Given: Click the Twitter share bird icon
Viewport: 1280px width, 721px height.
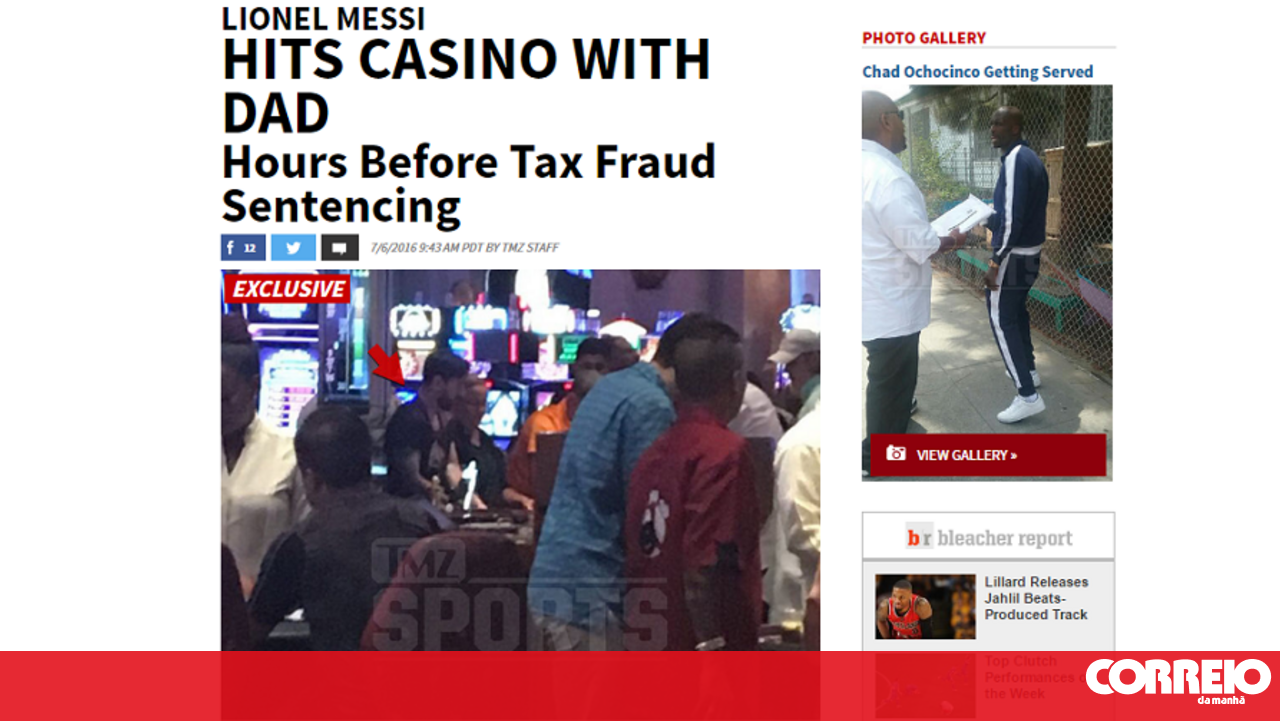Looking at the screenshot, I should (293, 248).
